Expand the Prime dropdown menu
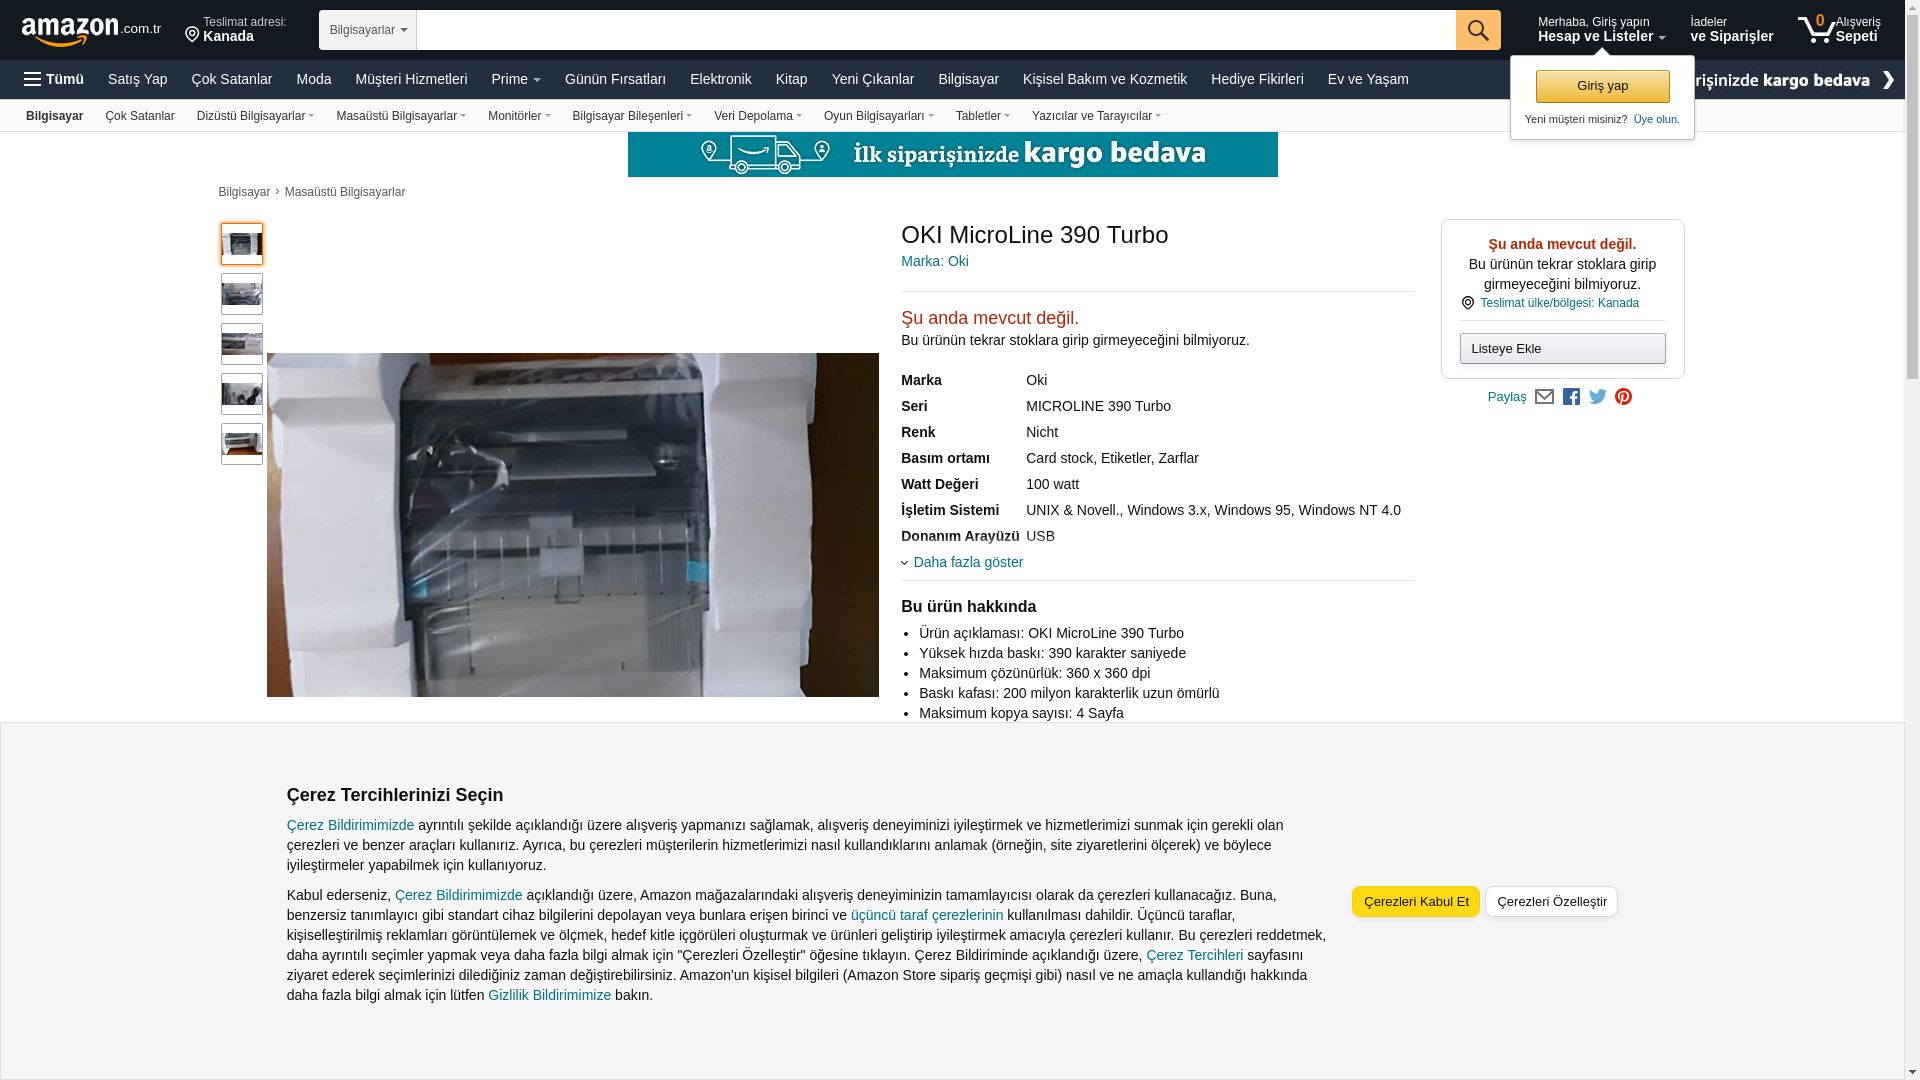The width and height of the screenshot is (1920, 1080). click(515, 79)
